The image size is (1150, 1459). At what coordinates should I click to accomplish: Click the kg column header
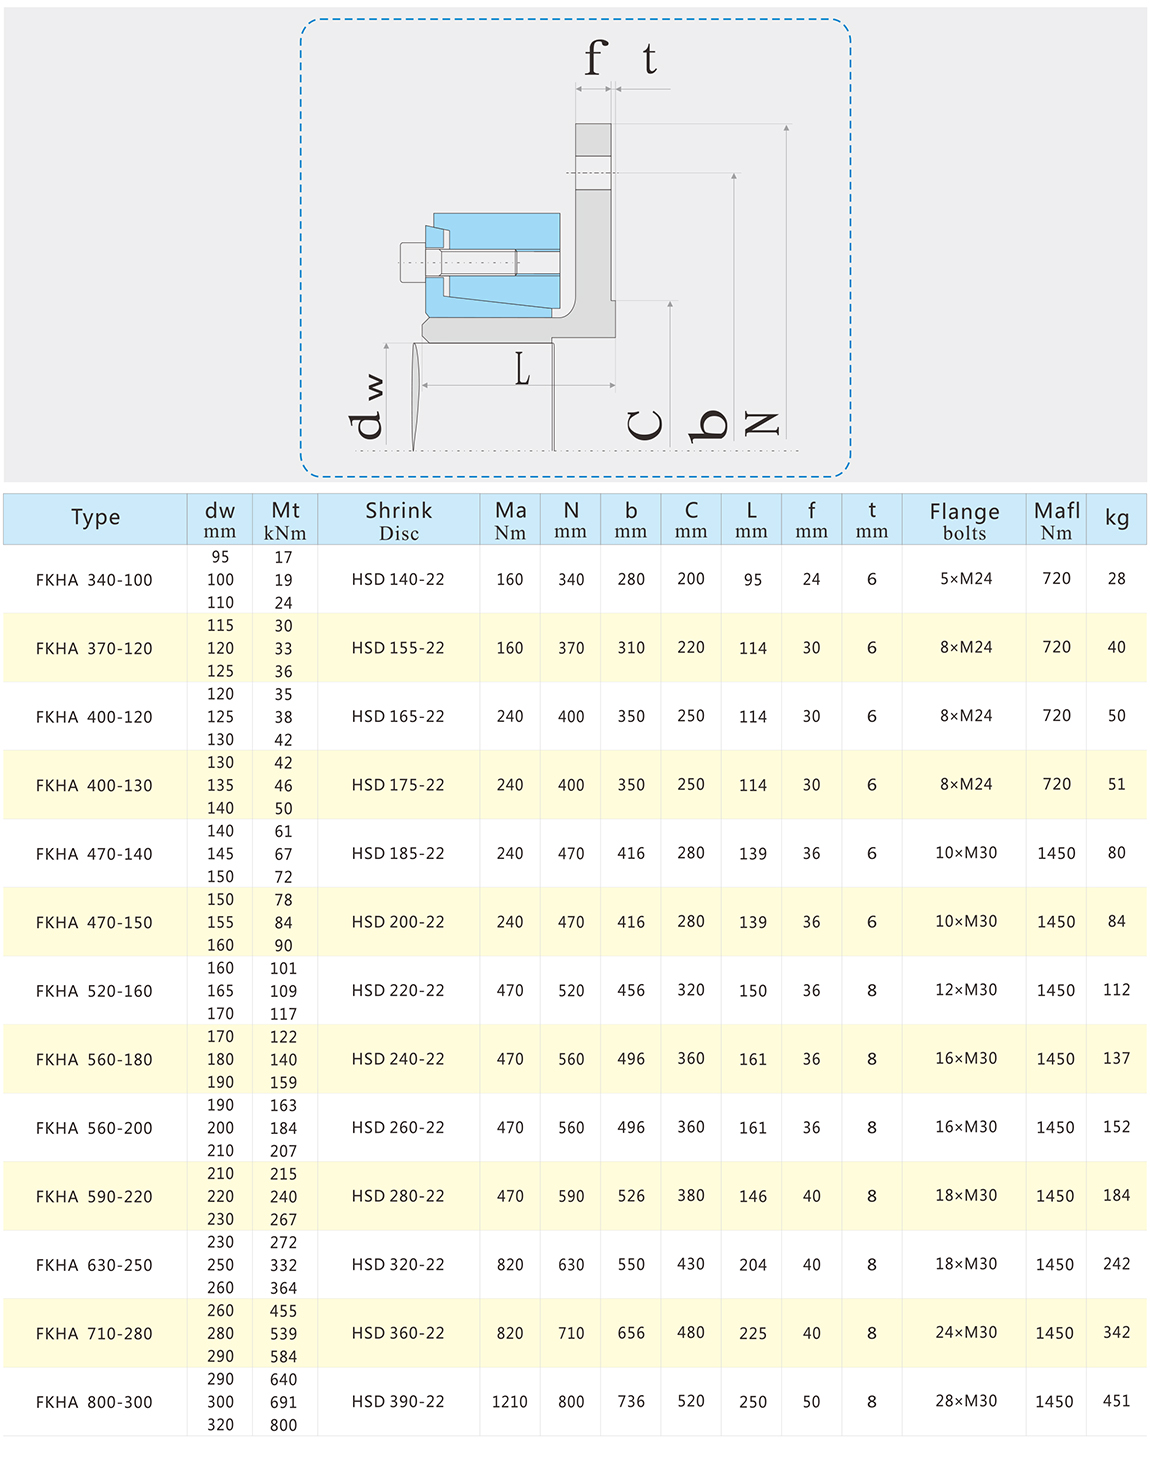pyautogui.click(x=1116, y=518)
